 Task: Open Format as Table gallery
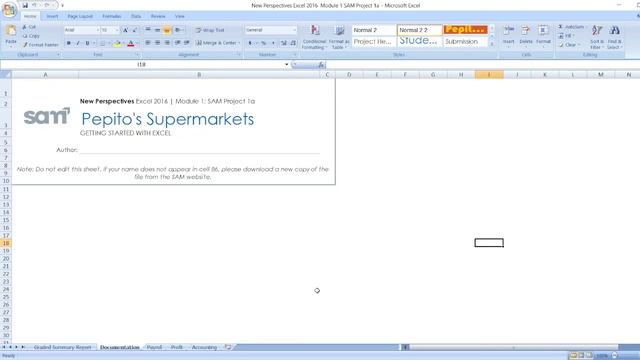tap(339, 37)
